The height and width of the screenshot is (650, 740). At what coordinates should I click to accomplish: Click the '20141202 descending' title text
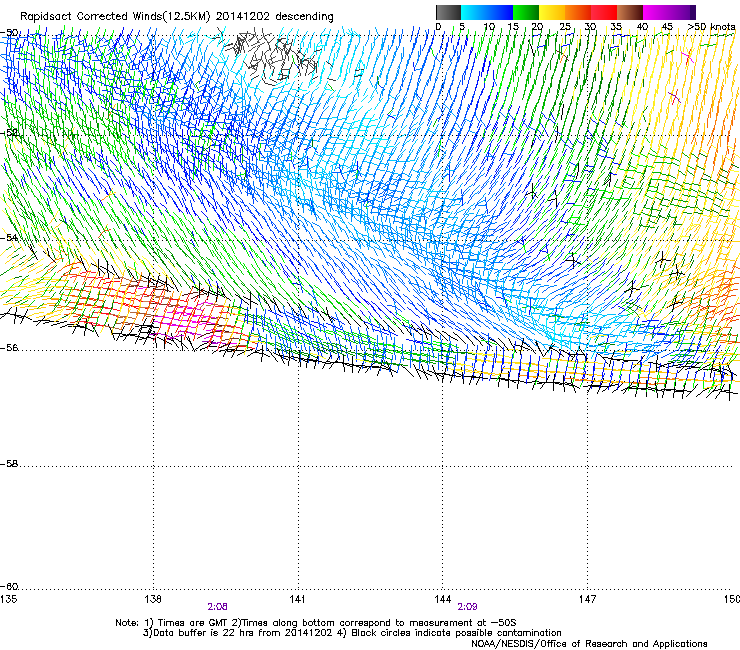[x=275, y=17]
